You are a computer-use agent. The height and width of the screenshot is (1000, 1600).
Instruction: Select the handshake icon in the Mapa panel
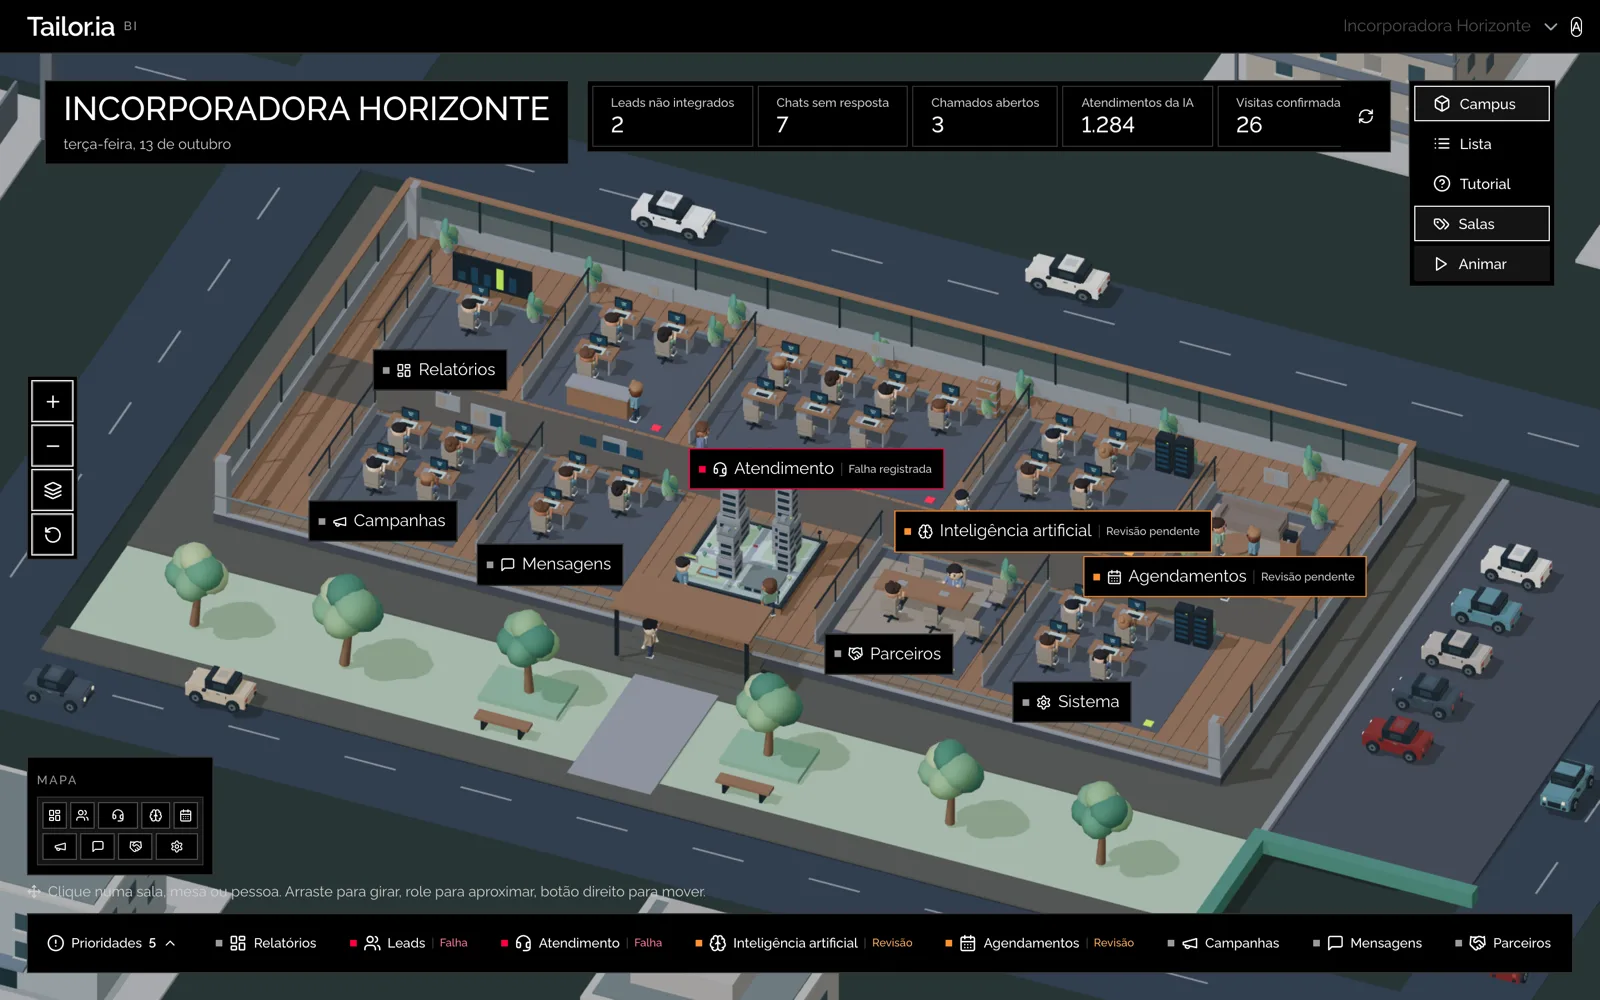pos(136,847)
